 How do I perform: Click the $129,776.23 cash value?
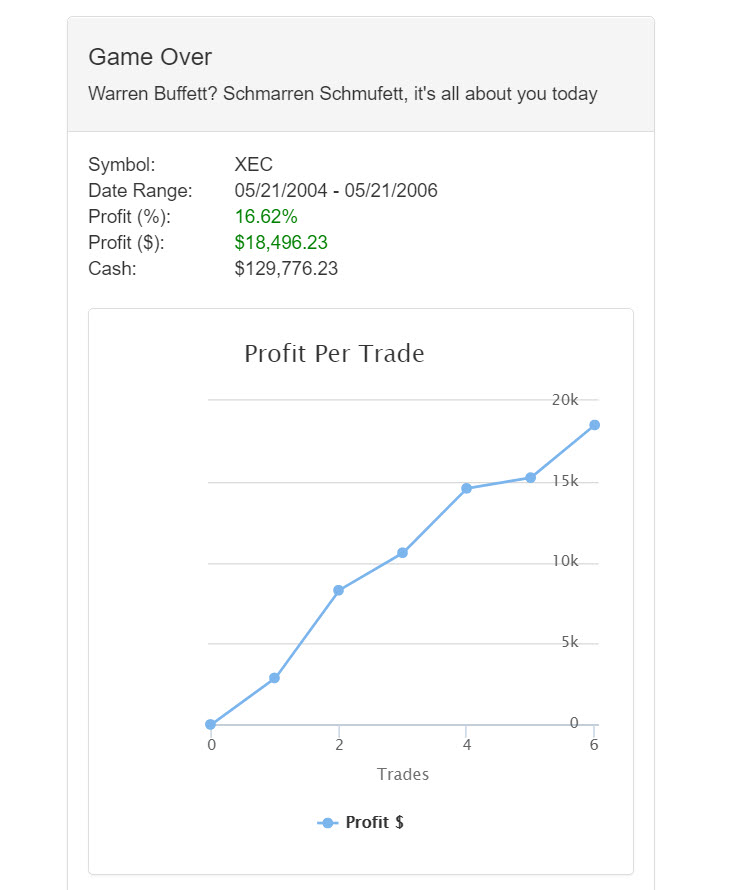286,268
